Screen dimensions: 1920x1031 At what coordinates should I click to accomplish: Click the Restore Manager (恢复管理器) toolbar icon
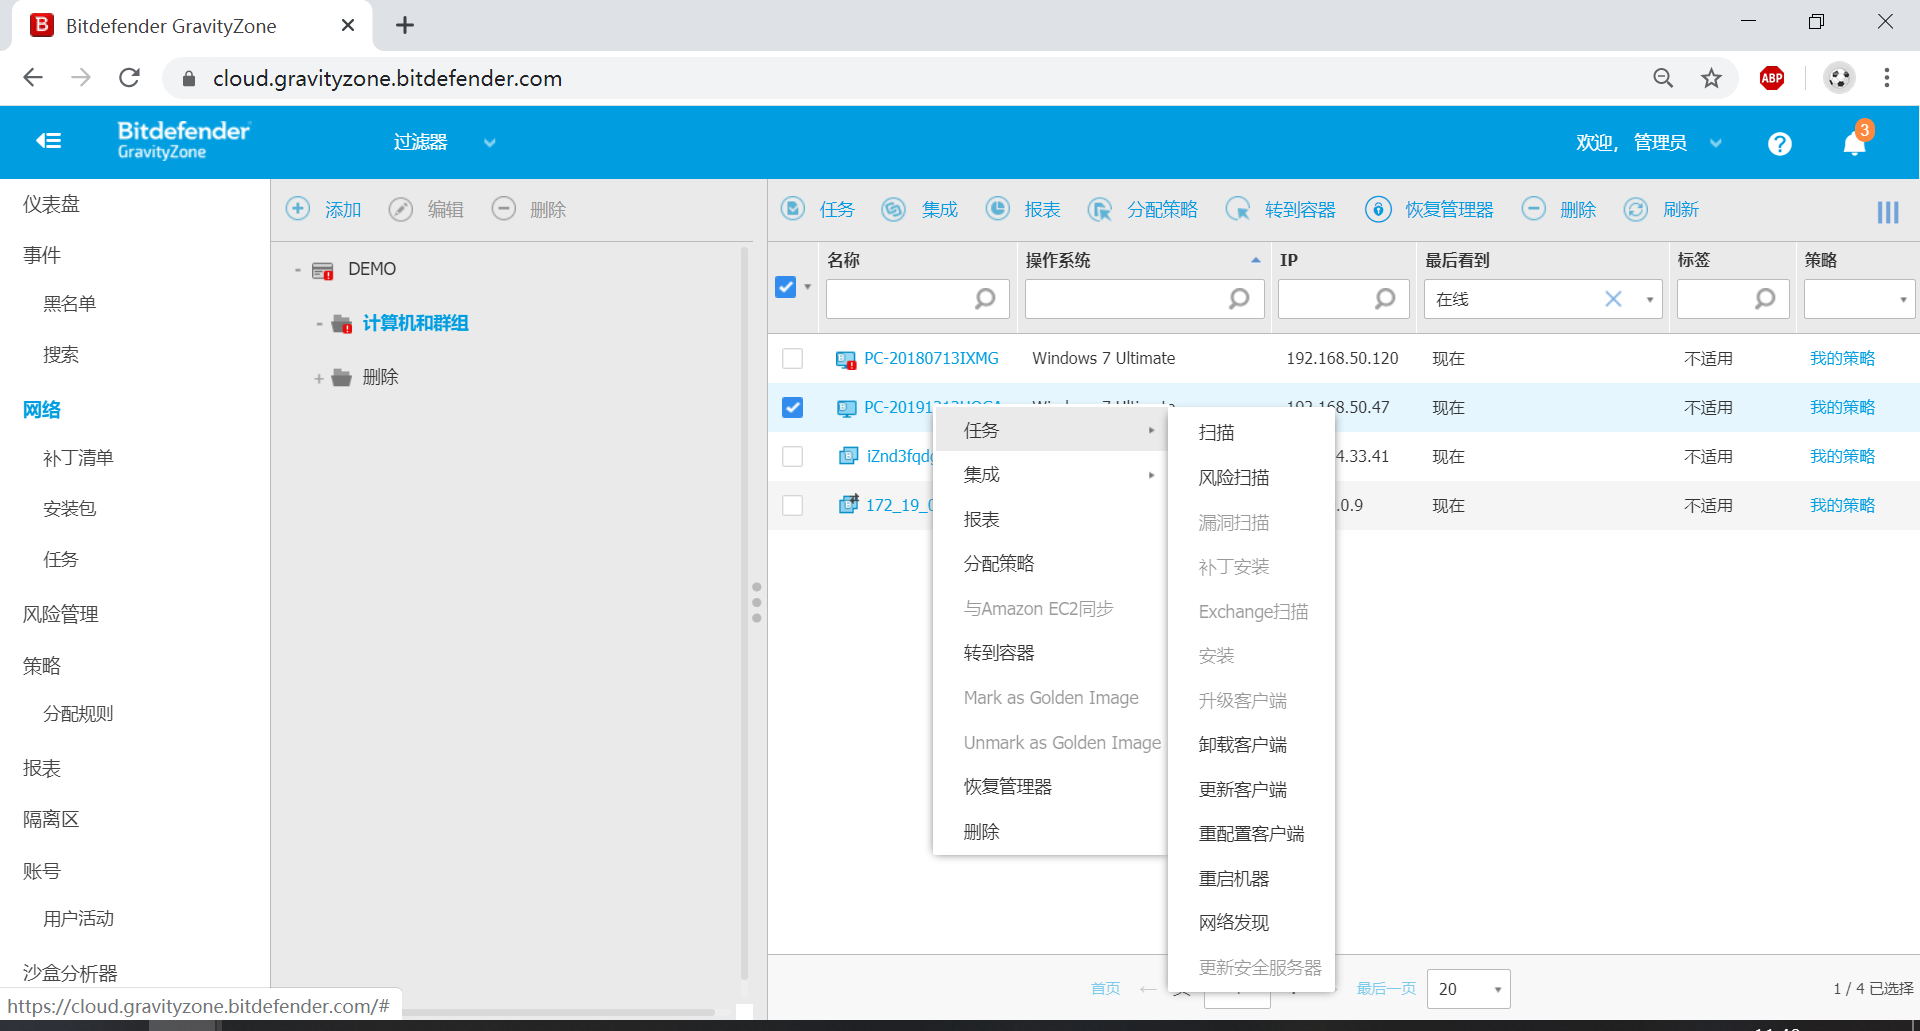pos(1378,208)
